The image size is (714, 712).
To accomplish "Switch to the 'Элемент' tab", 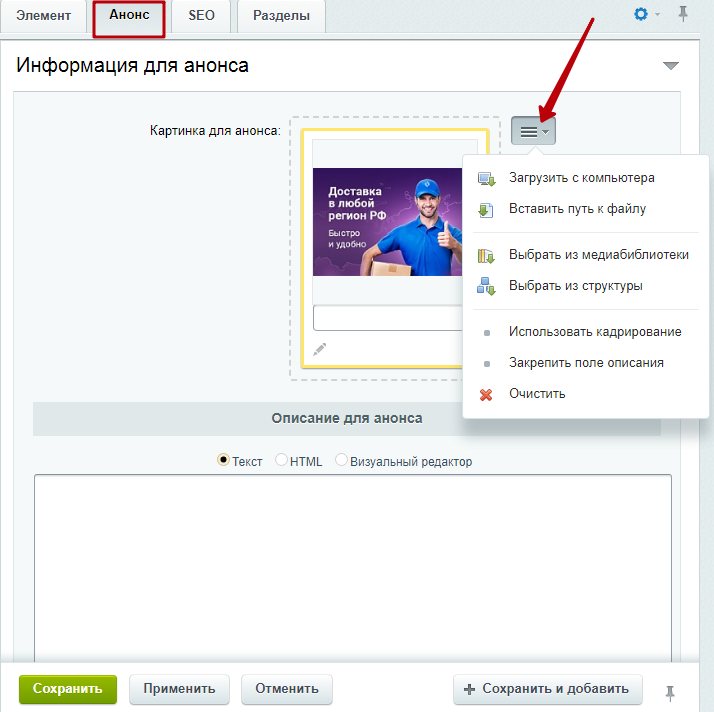I will click(44, 16).
